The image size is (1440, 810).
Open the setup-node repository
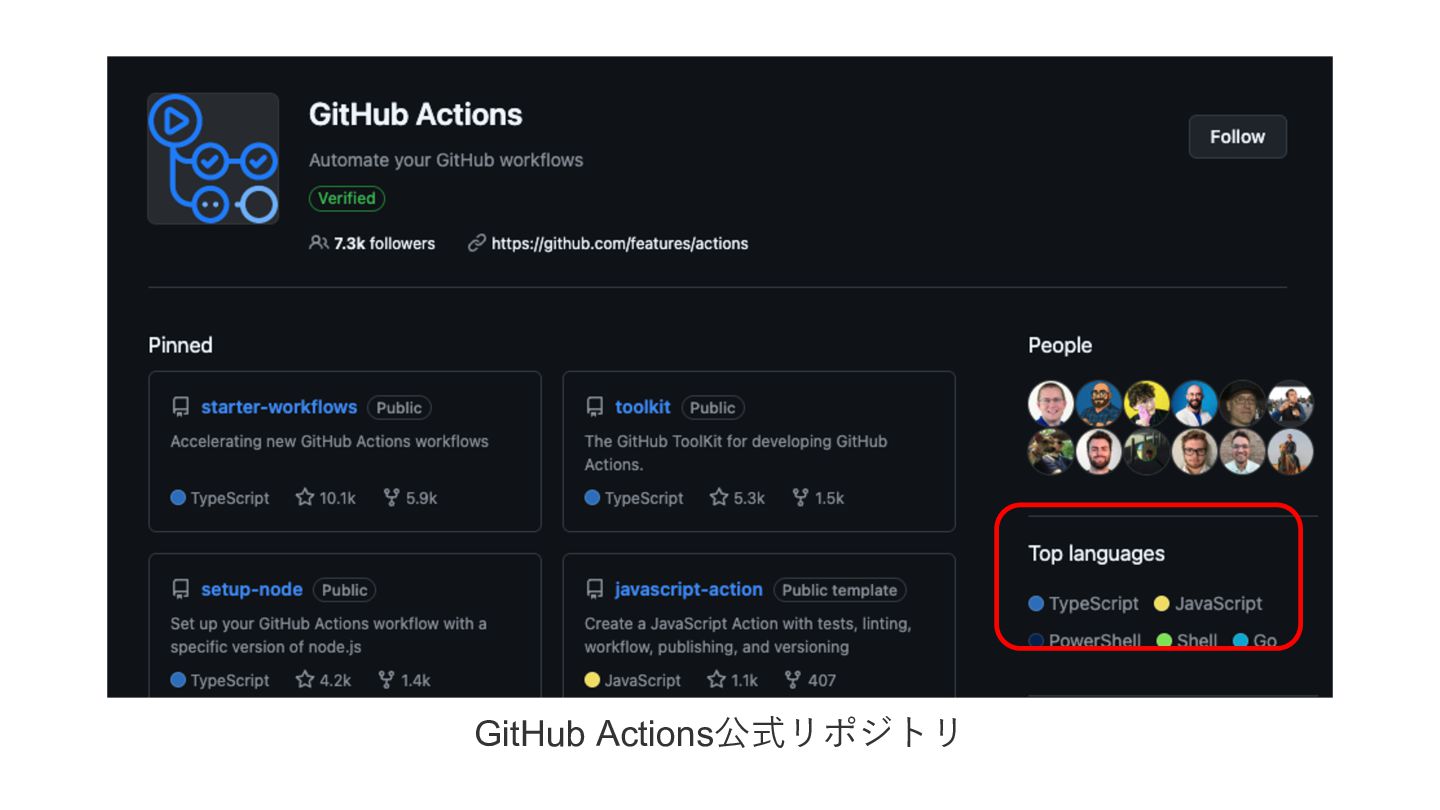click(x=252, y=589)
